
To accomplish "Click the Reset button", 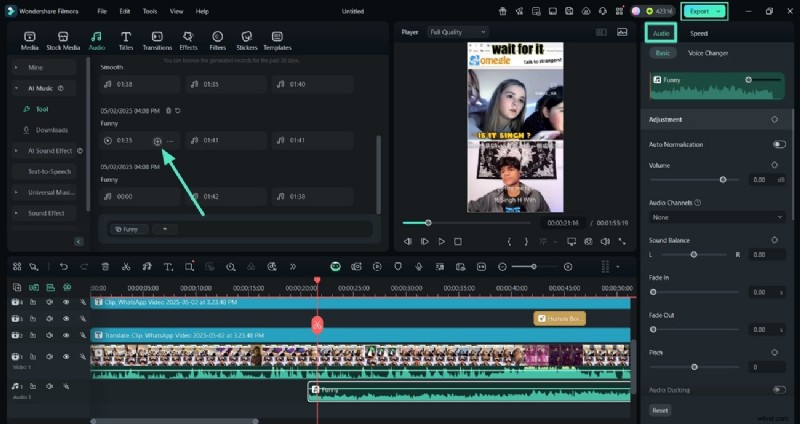I will 660,410.
